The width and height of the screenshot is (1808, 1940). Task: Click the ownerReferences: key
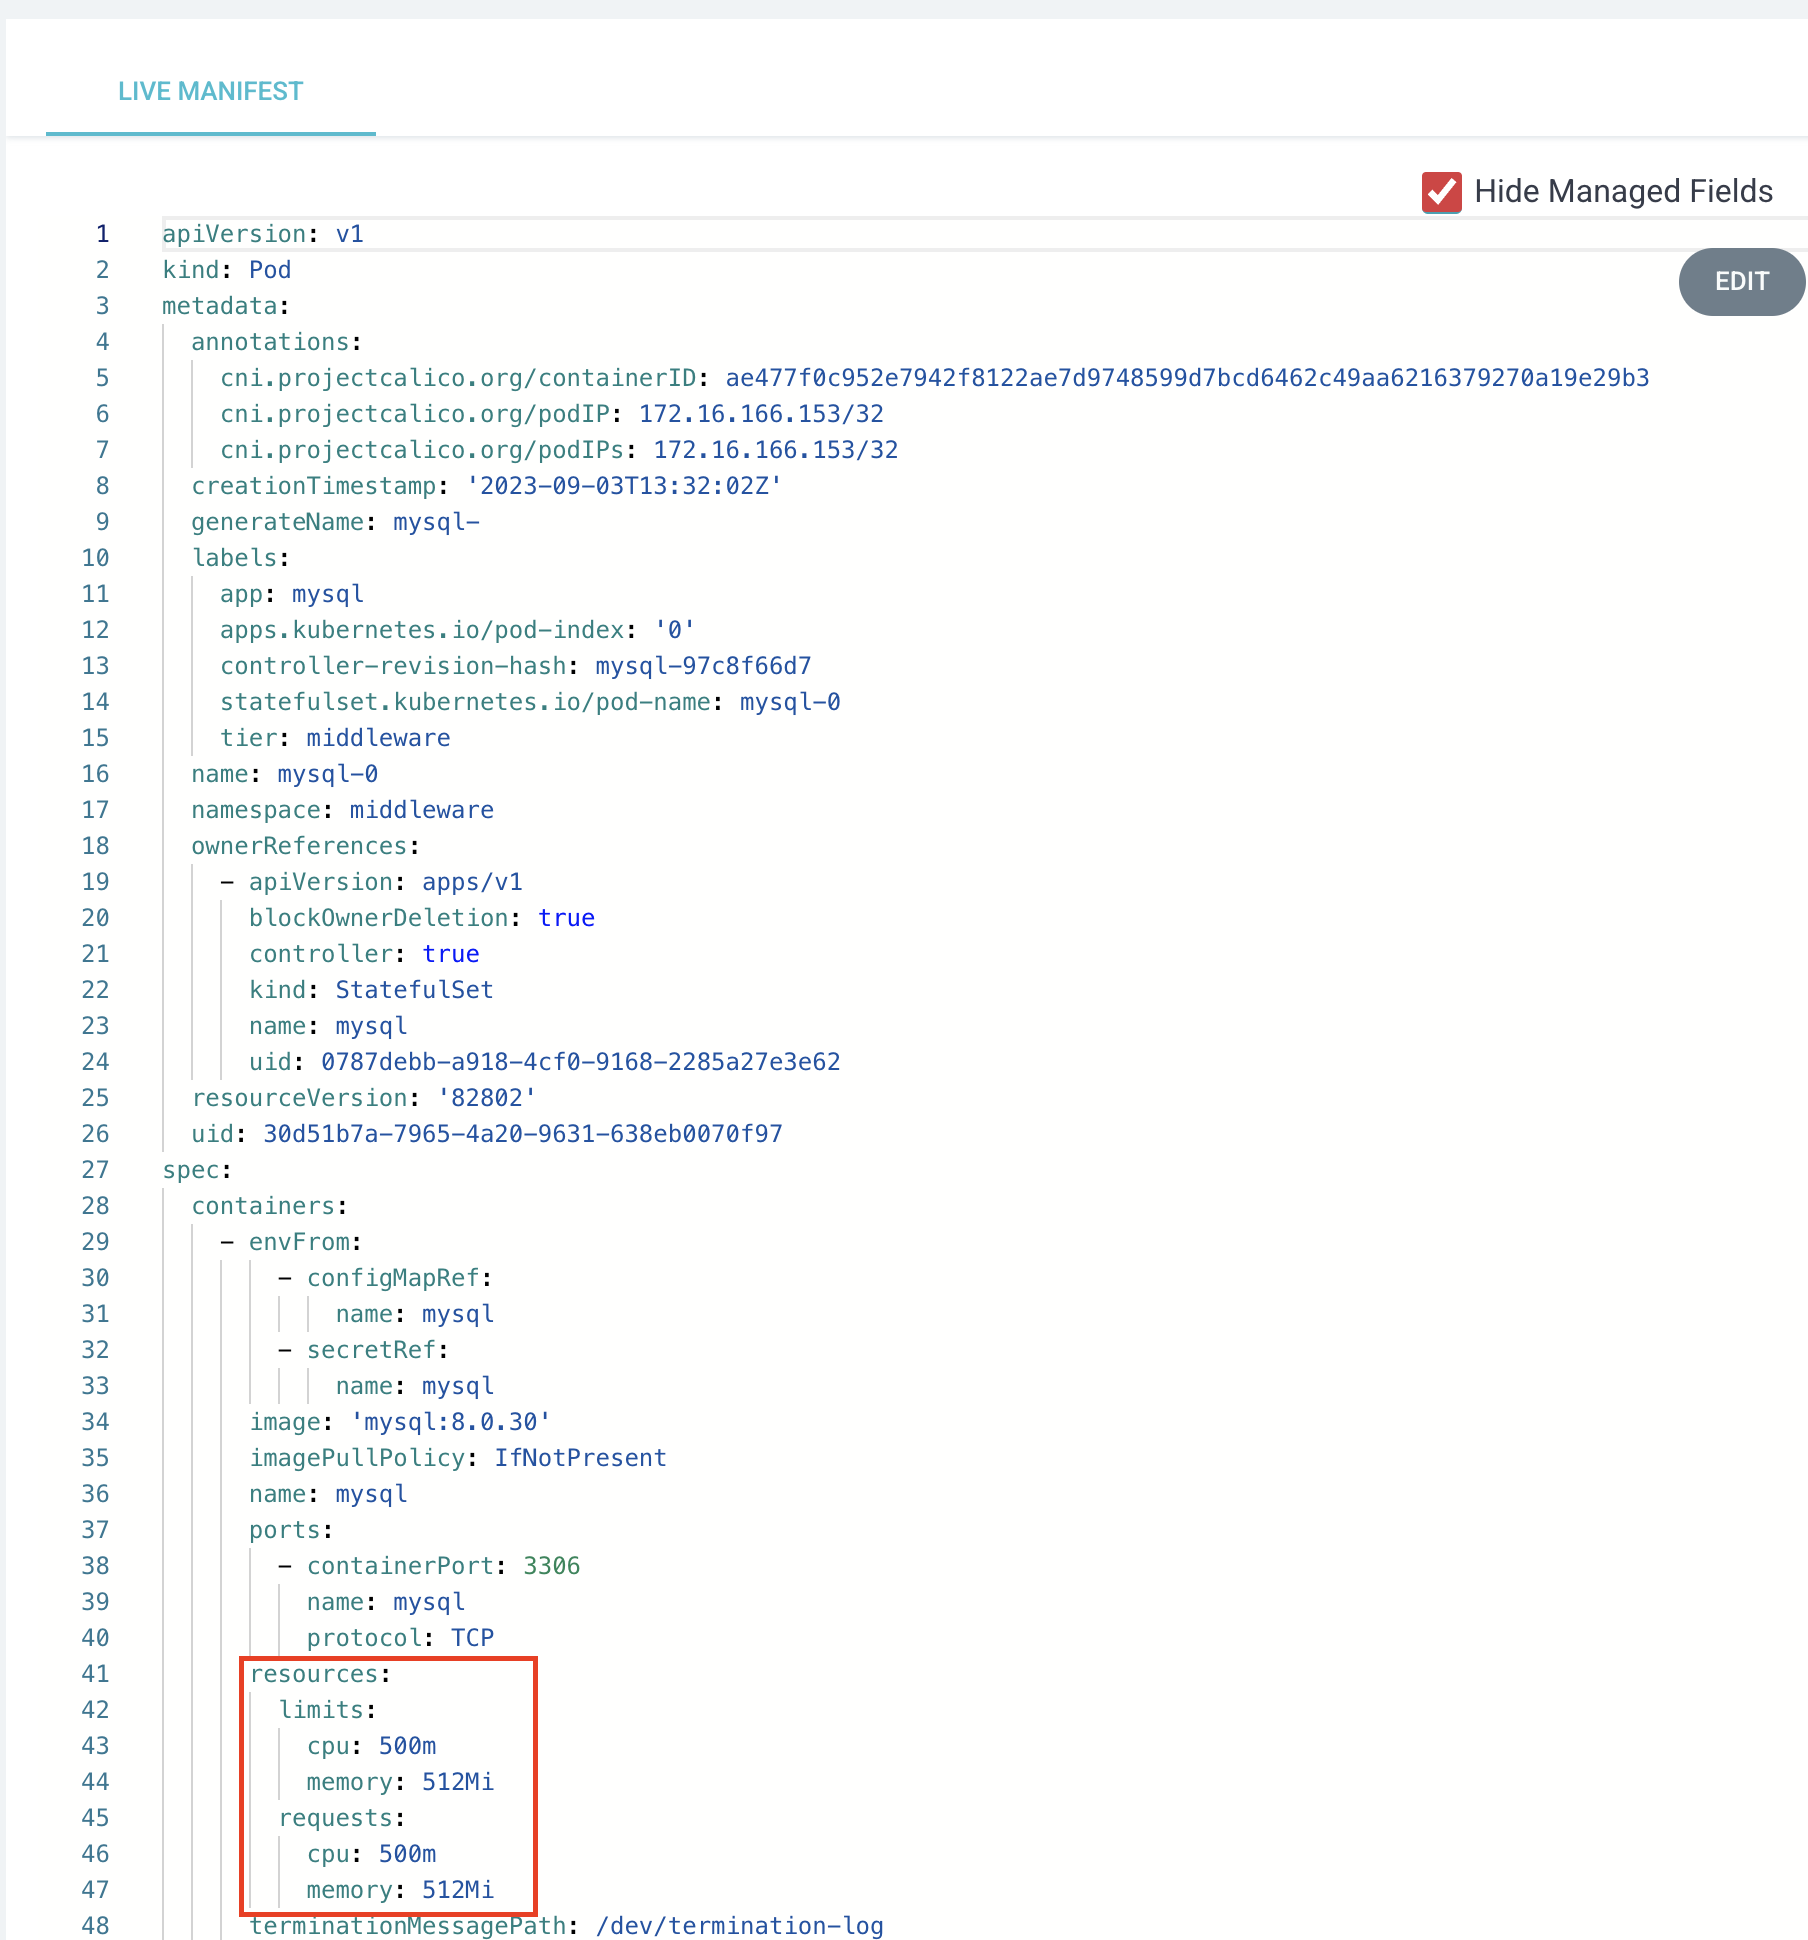(x=306, y=846)
